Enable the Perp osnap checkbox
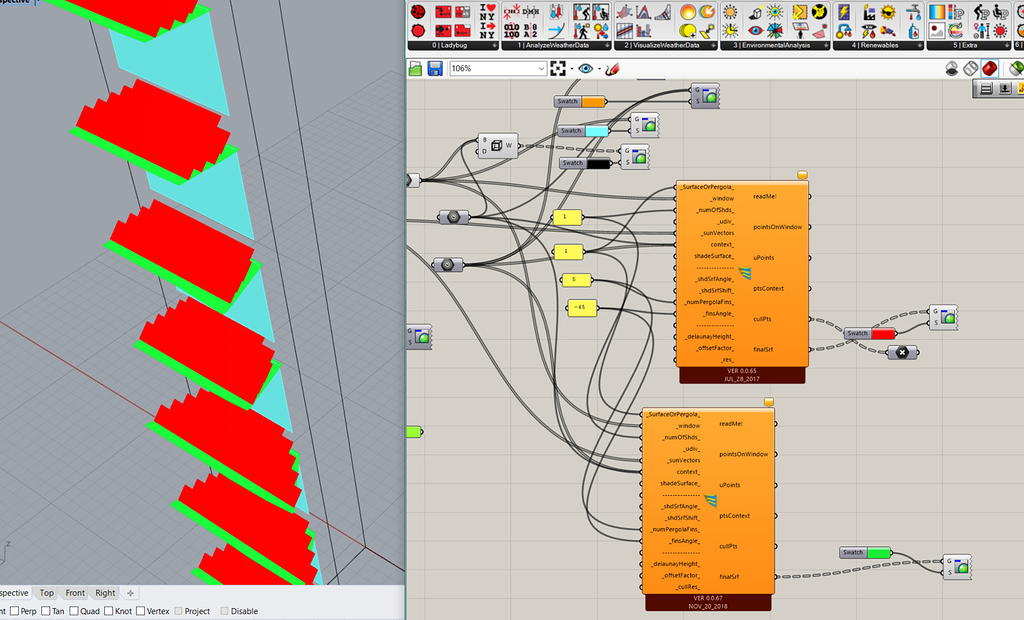The height and width of the screenshot is (620, 1024). click(15, 611)
